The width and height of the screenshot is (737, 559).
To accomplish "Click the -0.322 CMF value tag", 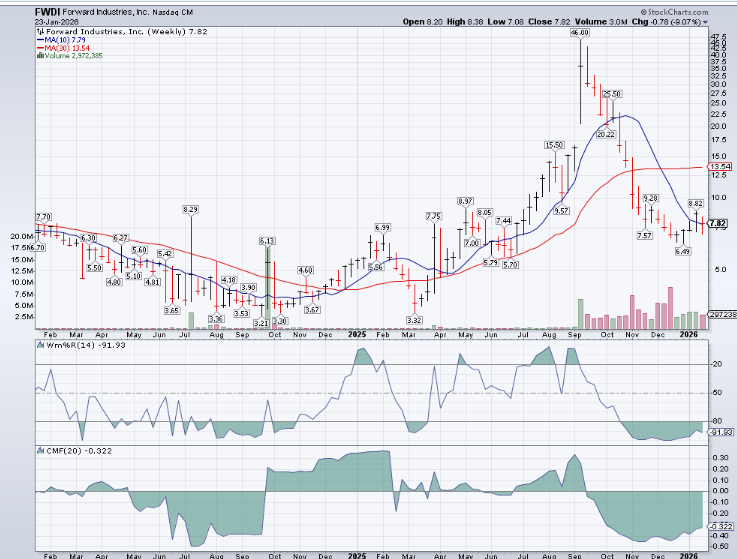I will (719, 526).
